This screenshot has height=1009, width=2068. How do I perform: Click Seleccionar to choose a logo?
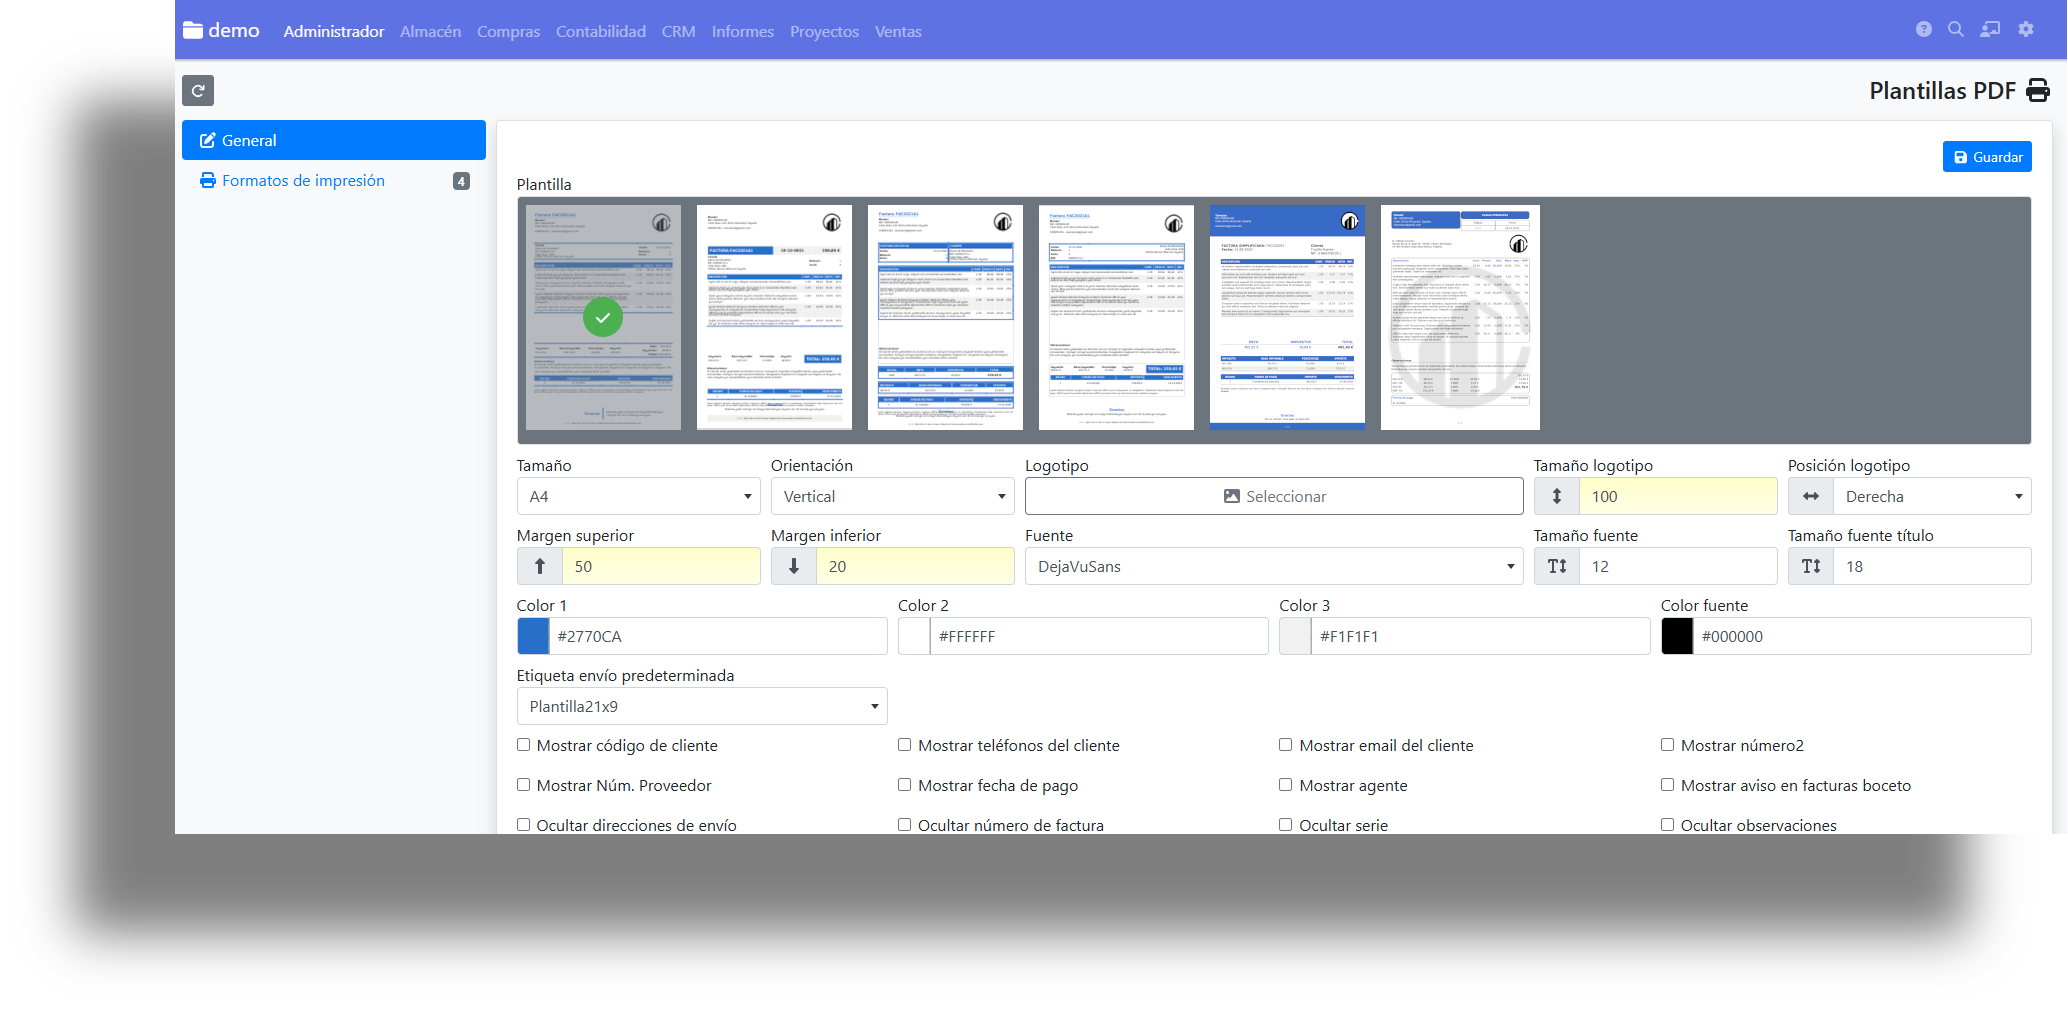click(1273, 497)
